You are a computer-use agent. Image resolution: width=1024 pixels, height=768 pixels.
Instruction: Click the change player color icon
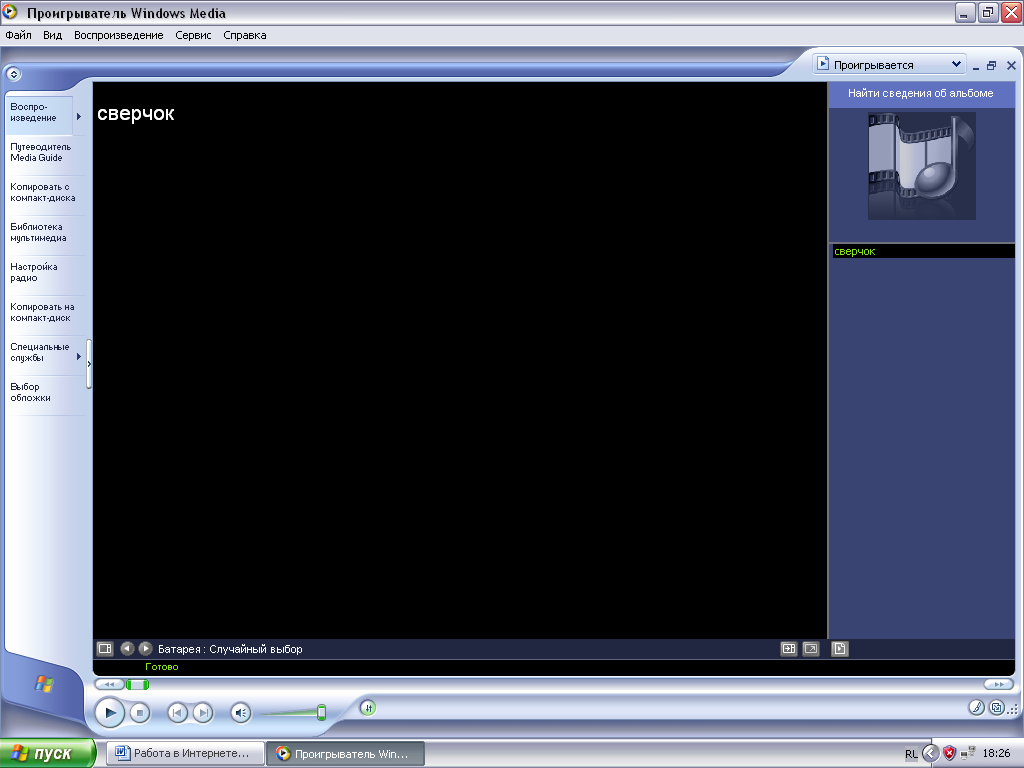[x=976, y=707]
